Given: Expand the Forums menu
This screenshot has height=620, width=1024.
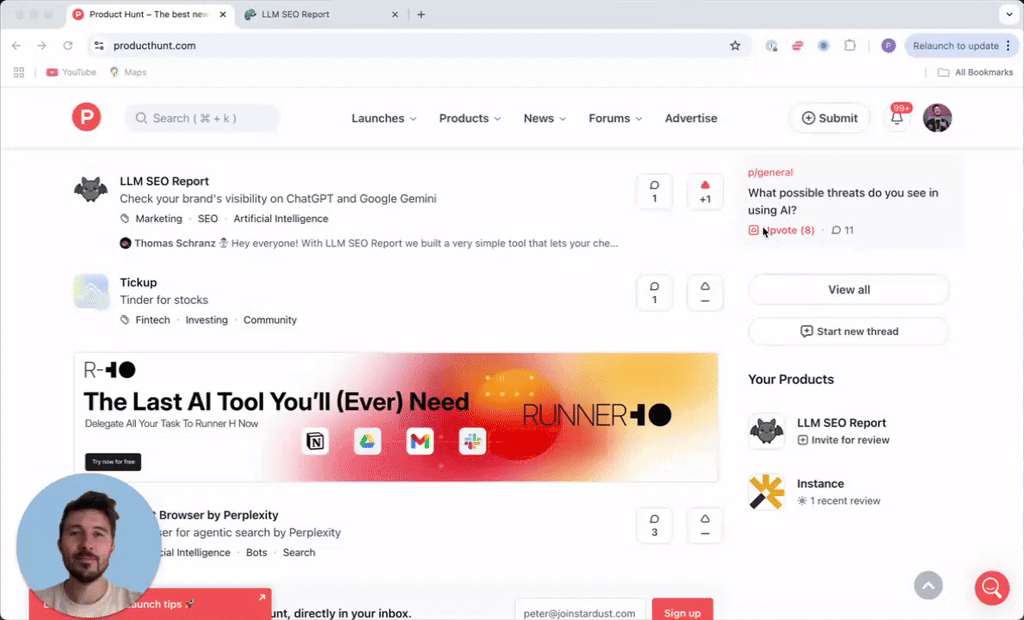Looking at the screenshot, I should click(615, 118).
